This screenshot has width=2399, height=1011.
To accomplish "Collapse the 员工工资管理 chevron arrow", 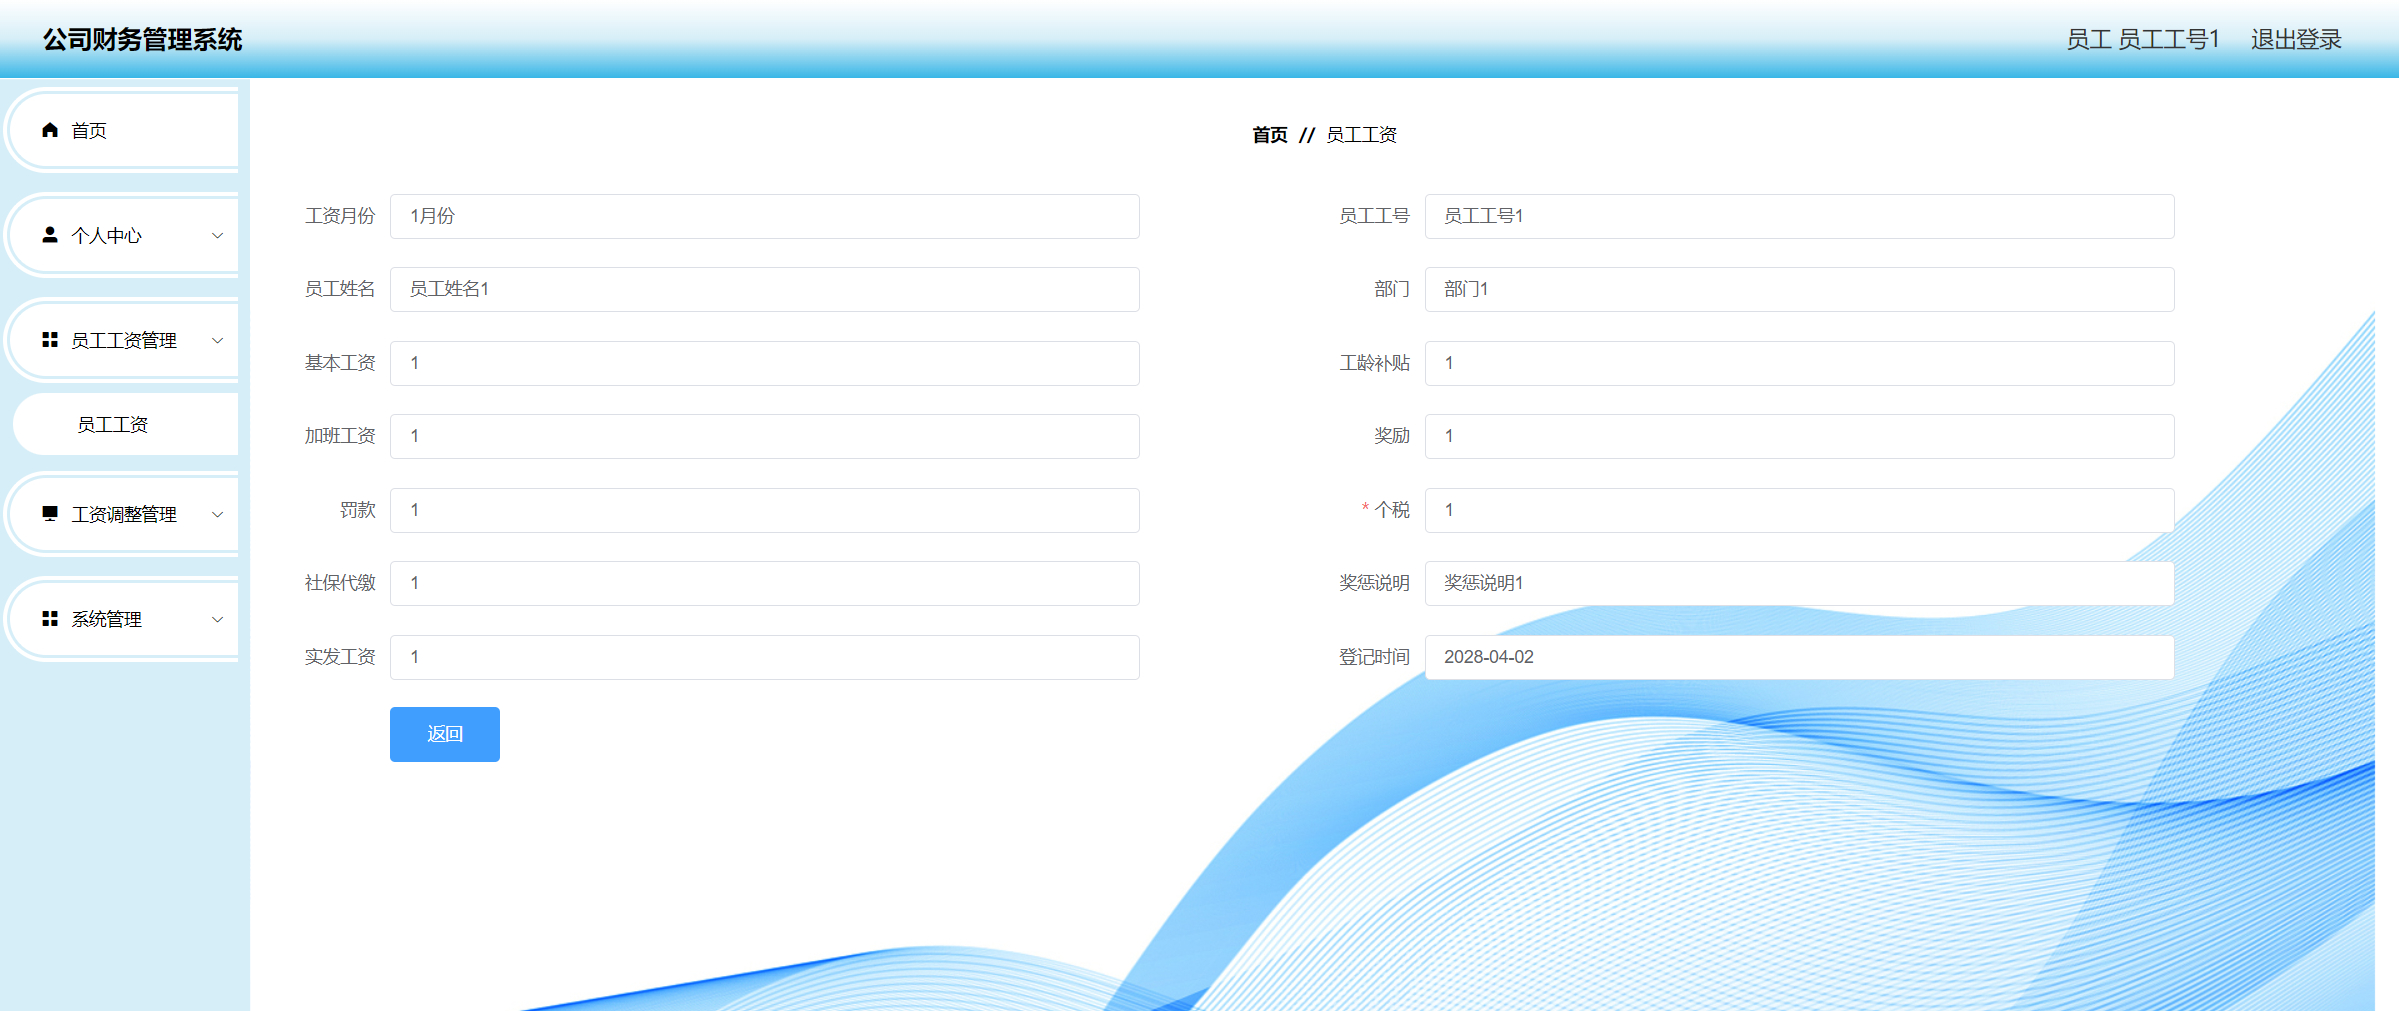I will click(x=217, y=341).
